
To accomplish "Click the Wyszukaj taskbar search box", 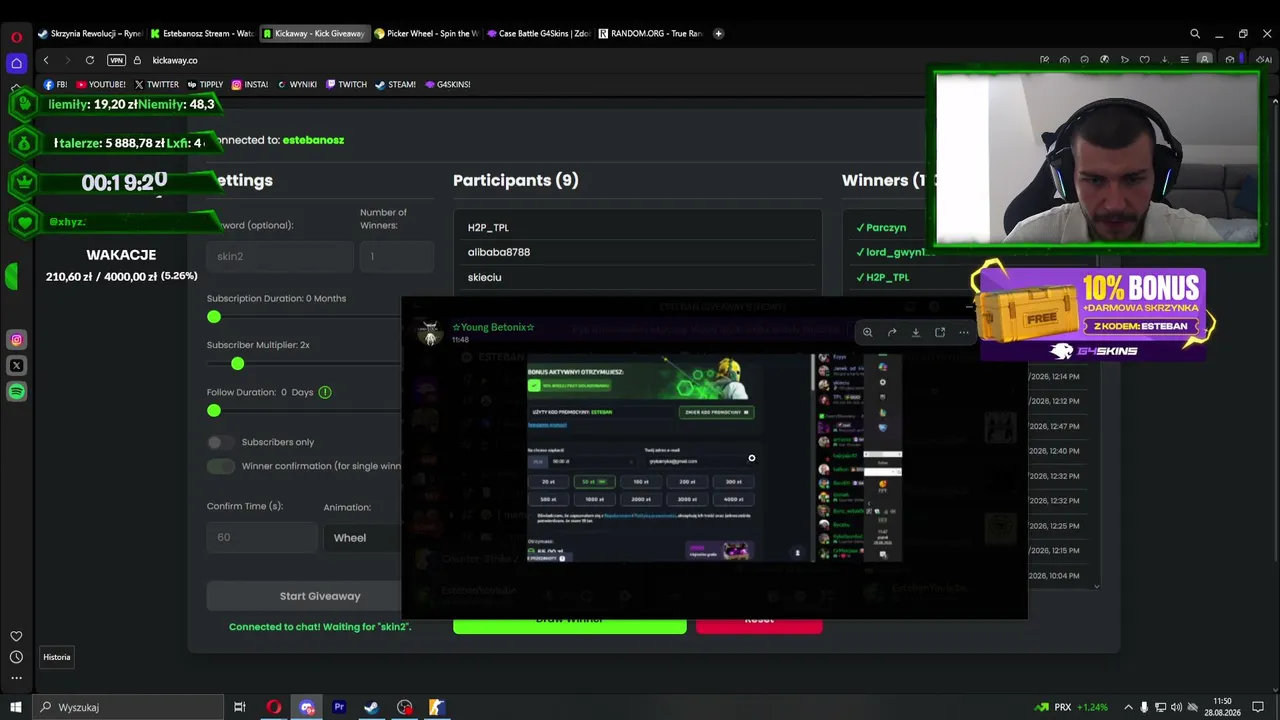I will (130, 707).
